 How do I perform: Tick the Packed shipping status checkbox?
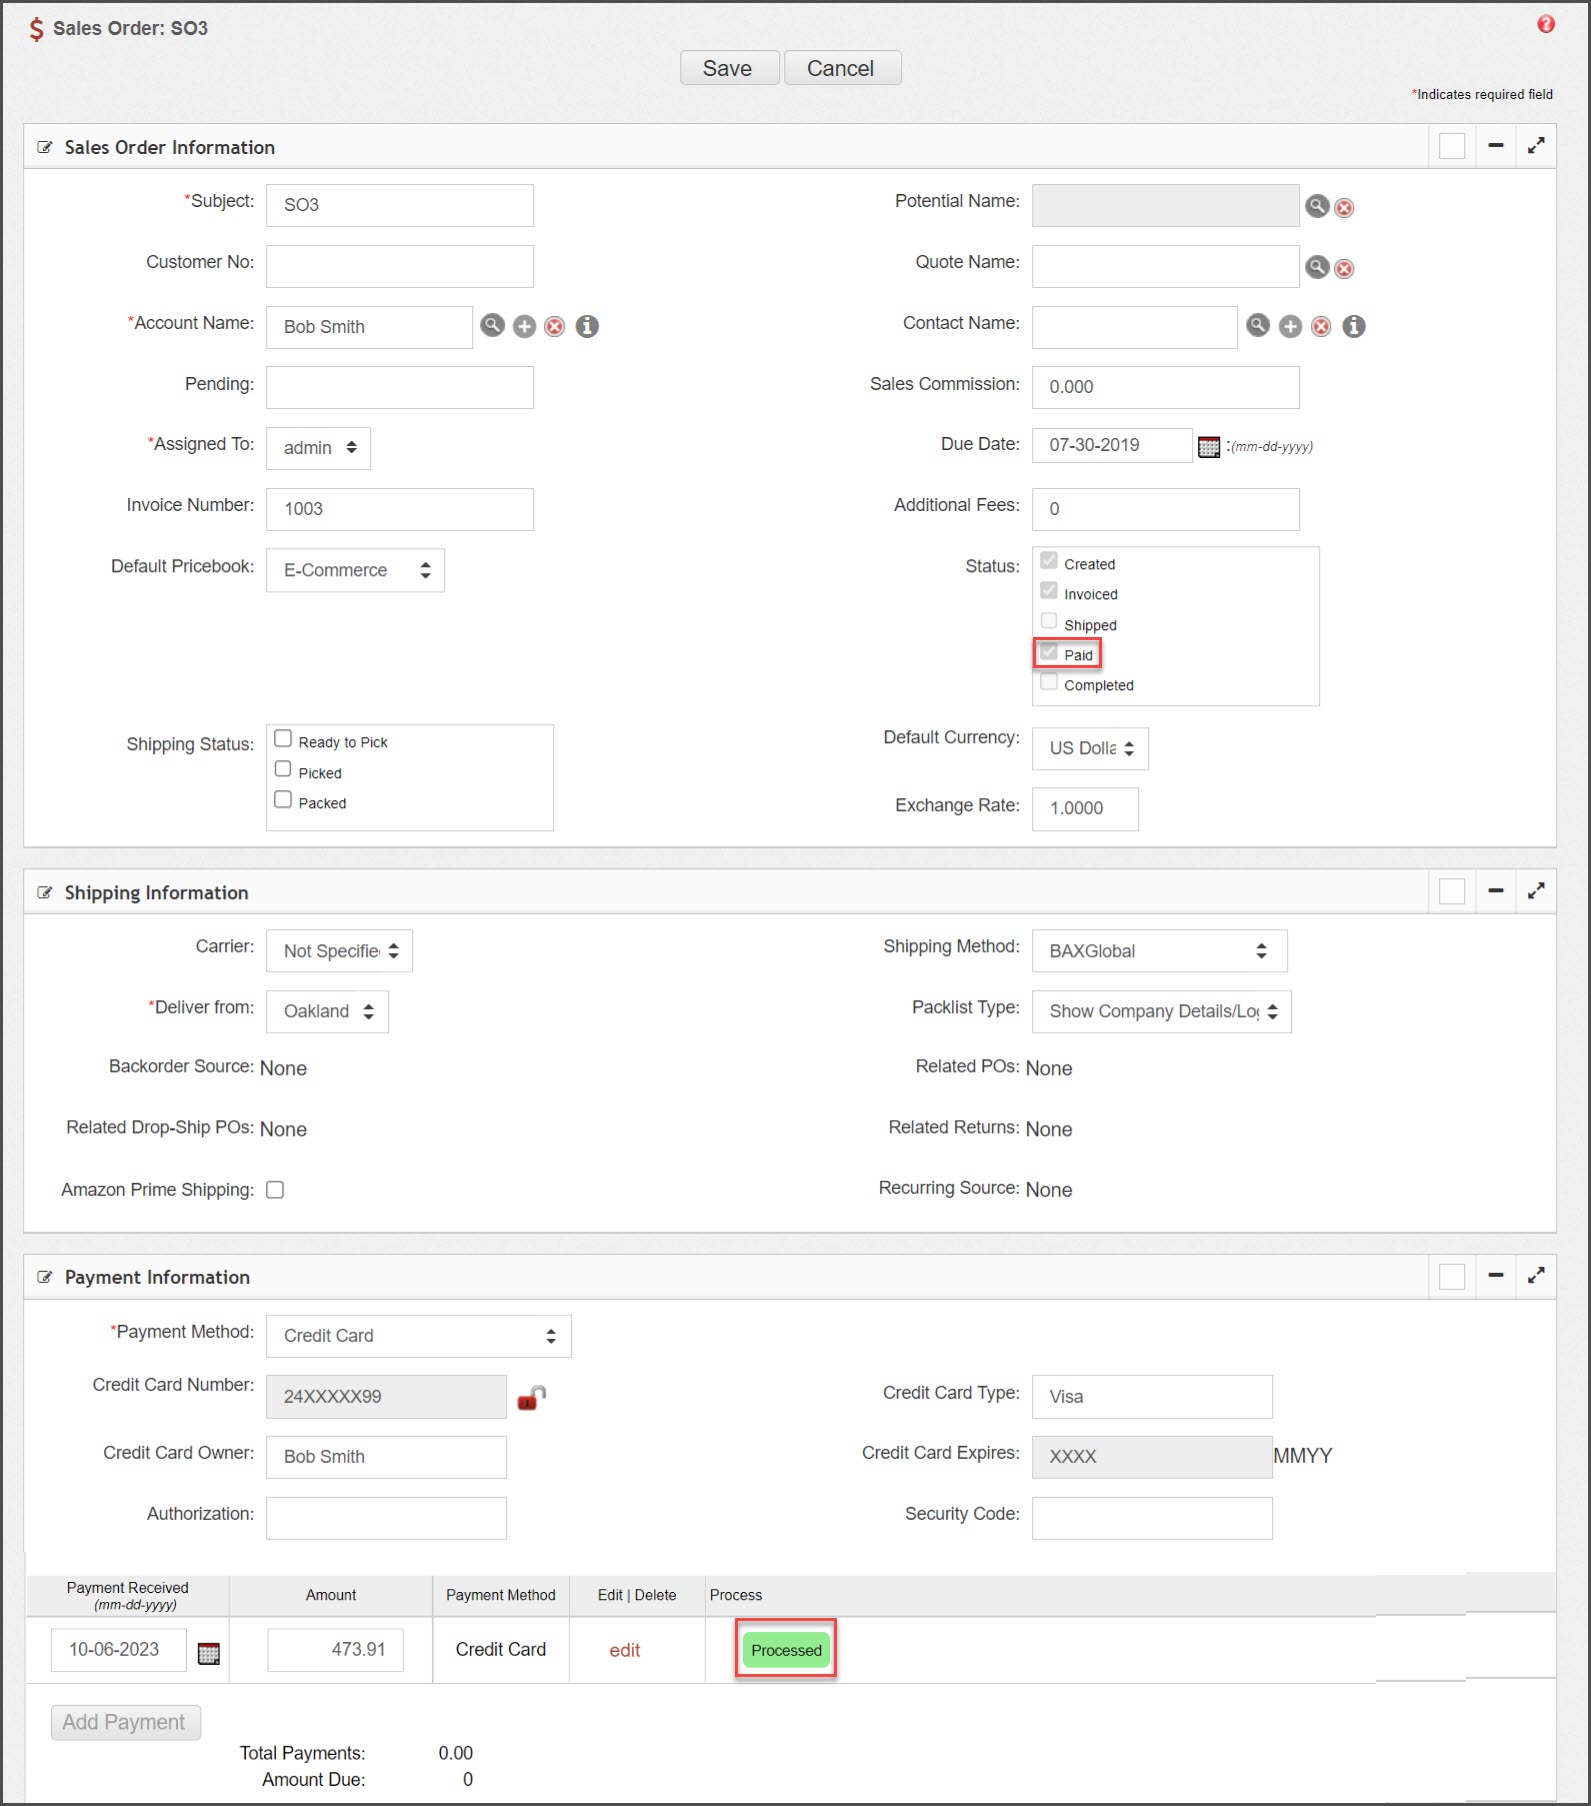coord(283,800)
